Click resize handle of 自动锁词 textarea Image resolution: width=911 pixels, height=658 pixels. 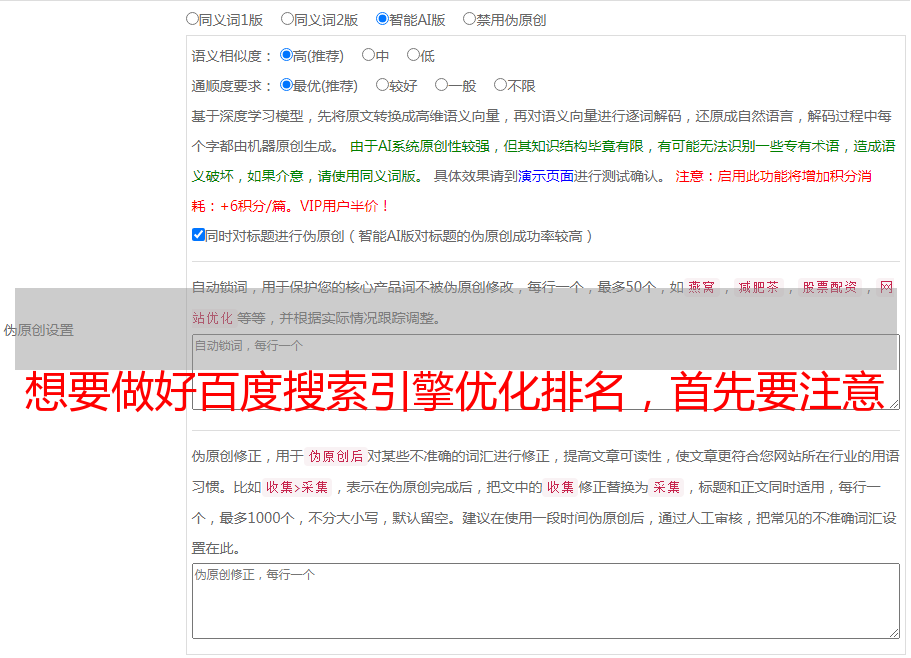pos(894,404)
